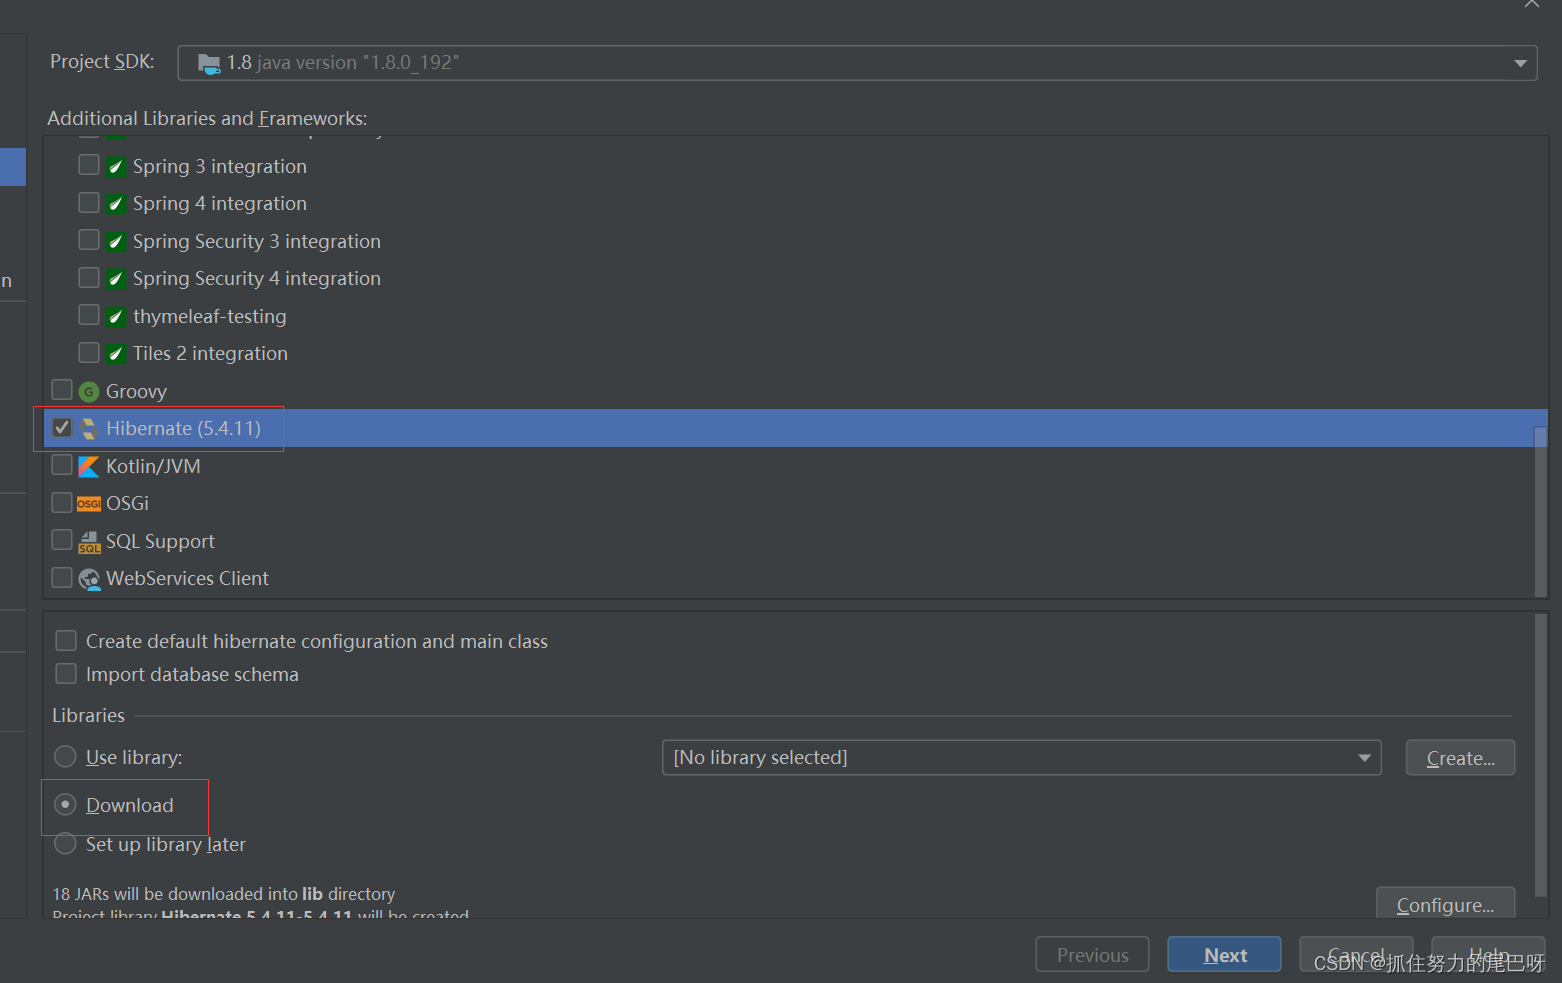1562x983 pixels.
Task: Select the Use library radio button
Action: click(x=65, y=757)
